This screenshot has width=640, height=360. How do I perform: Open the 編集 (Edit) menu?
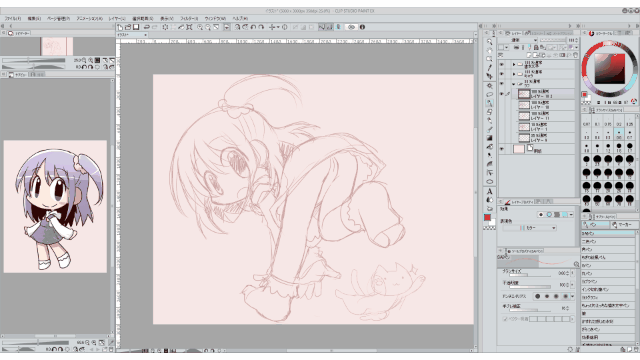[x=34, y=18]
